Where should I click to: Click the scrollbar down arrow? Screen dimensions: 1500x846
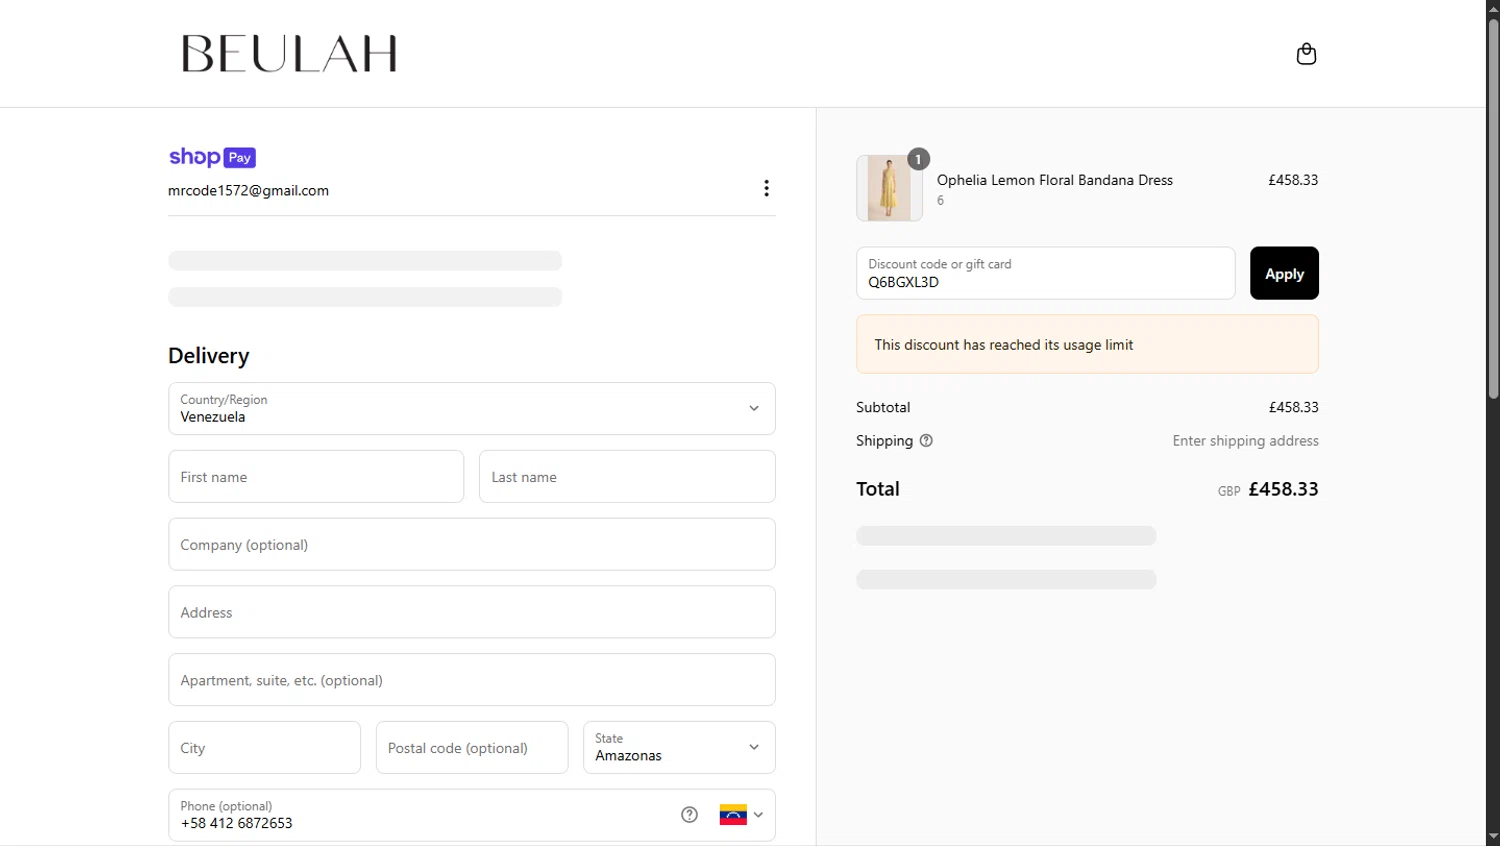pos(1493,837)
